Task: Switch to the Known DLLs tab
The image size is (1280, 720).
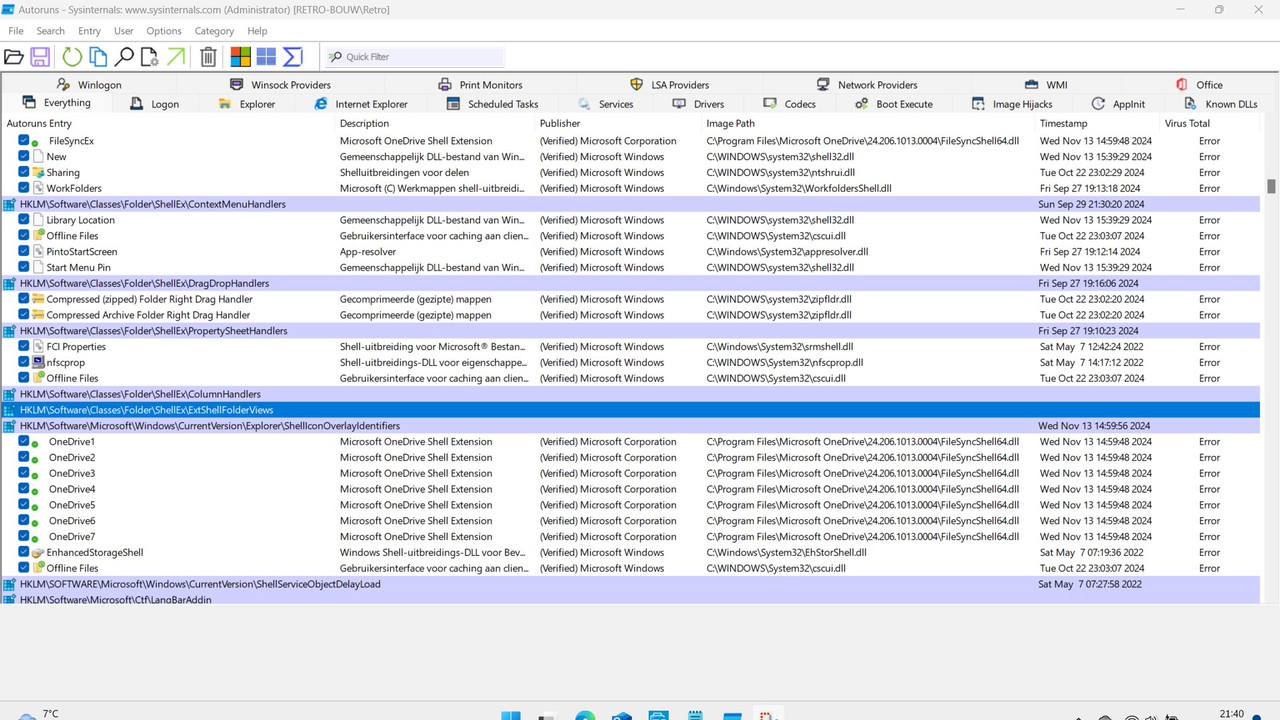Action: (x=1221, y=104)
